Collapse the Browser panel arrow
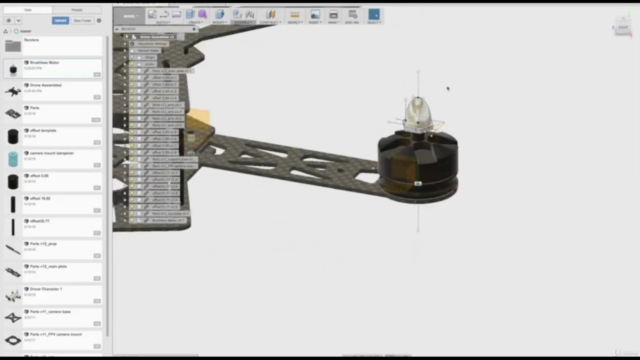Viewport: 640px width, 360px height. click(117, 29)
